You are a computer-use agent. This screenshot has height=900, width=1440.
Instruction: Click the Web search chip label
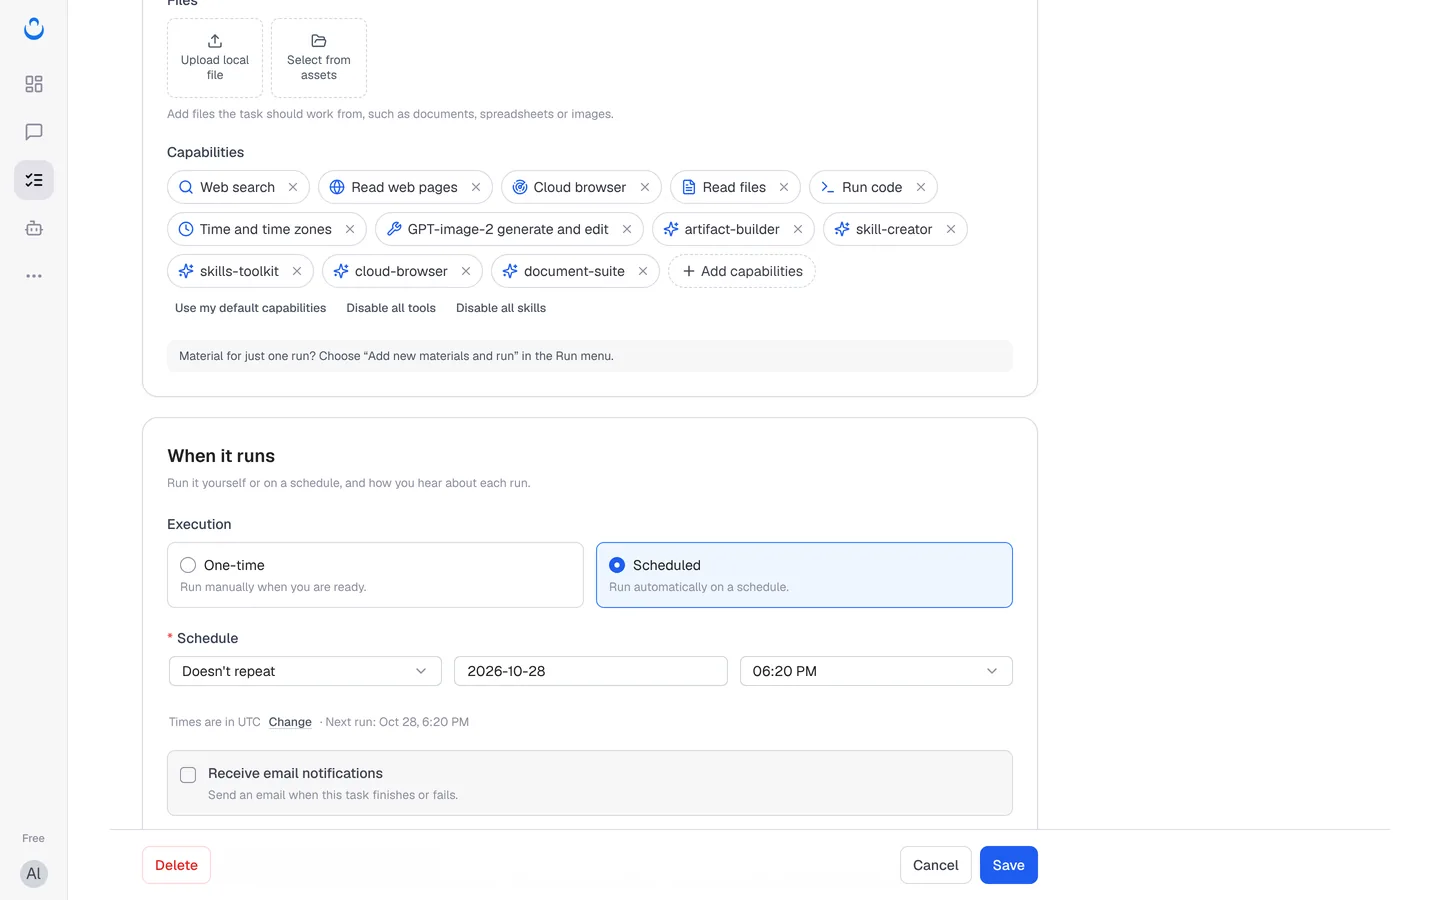point(237,187)
